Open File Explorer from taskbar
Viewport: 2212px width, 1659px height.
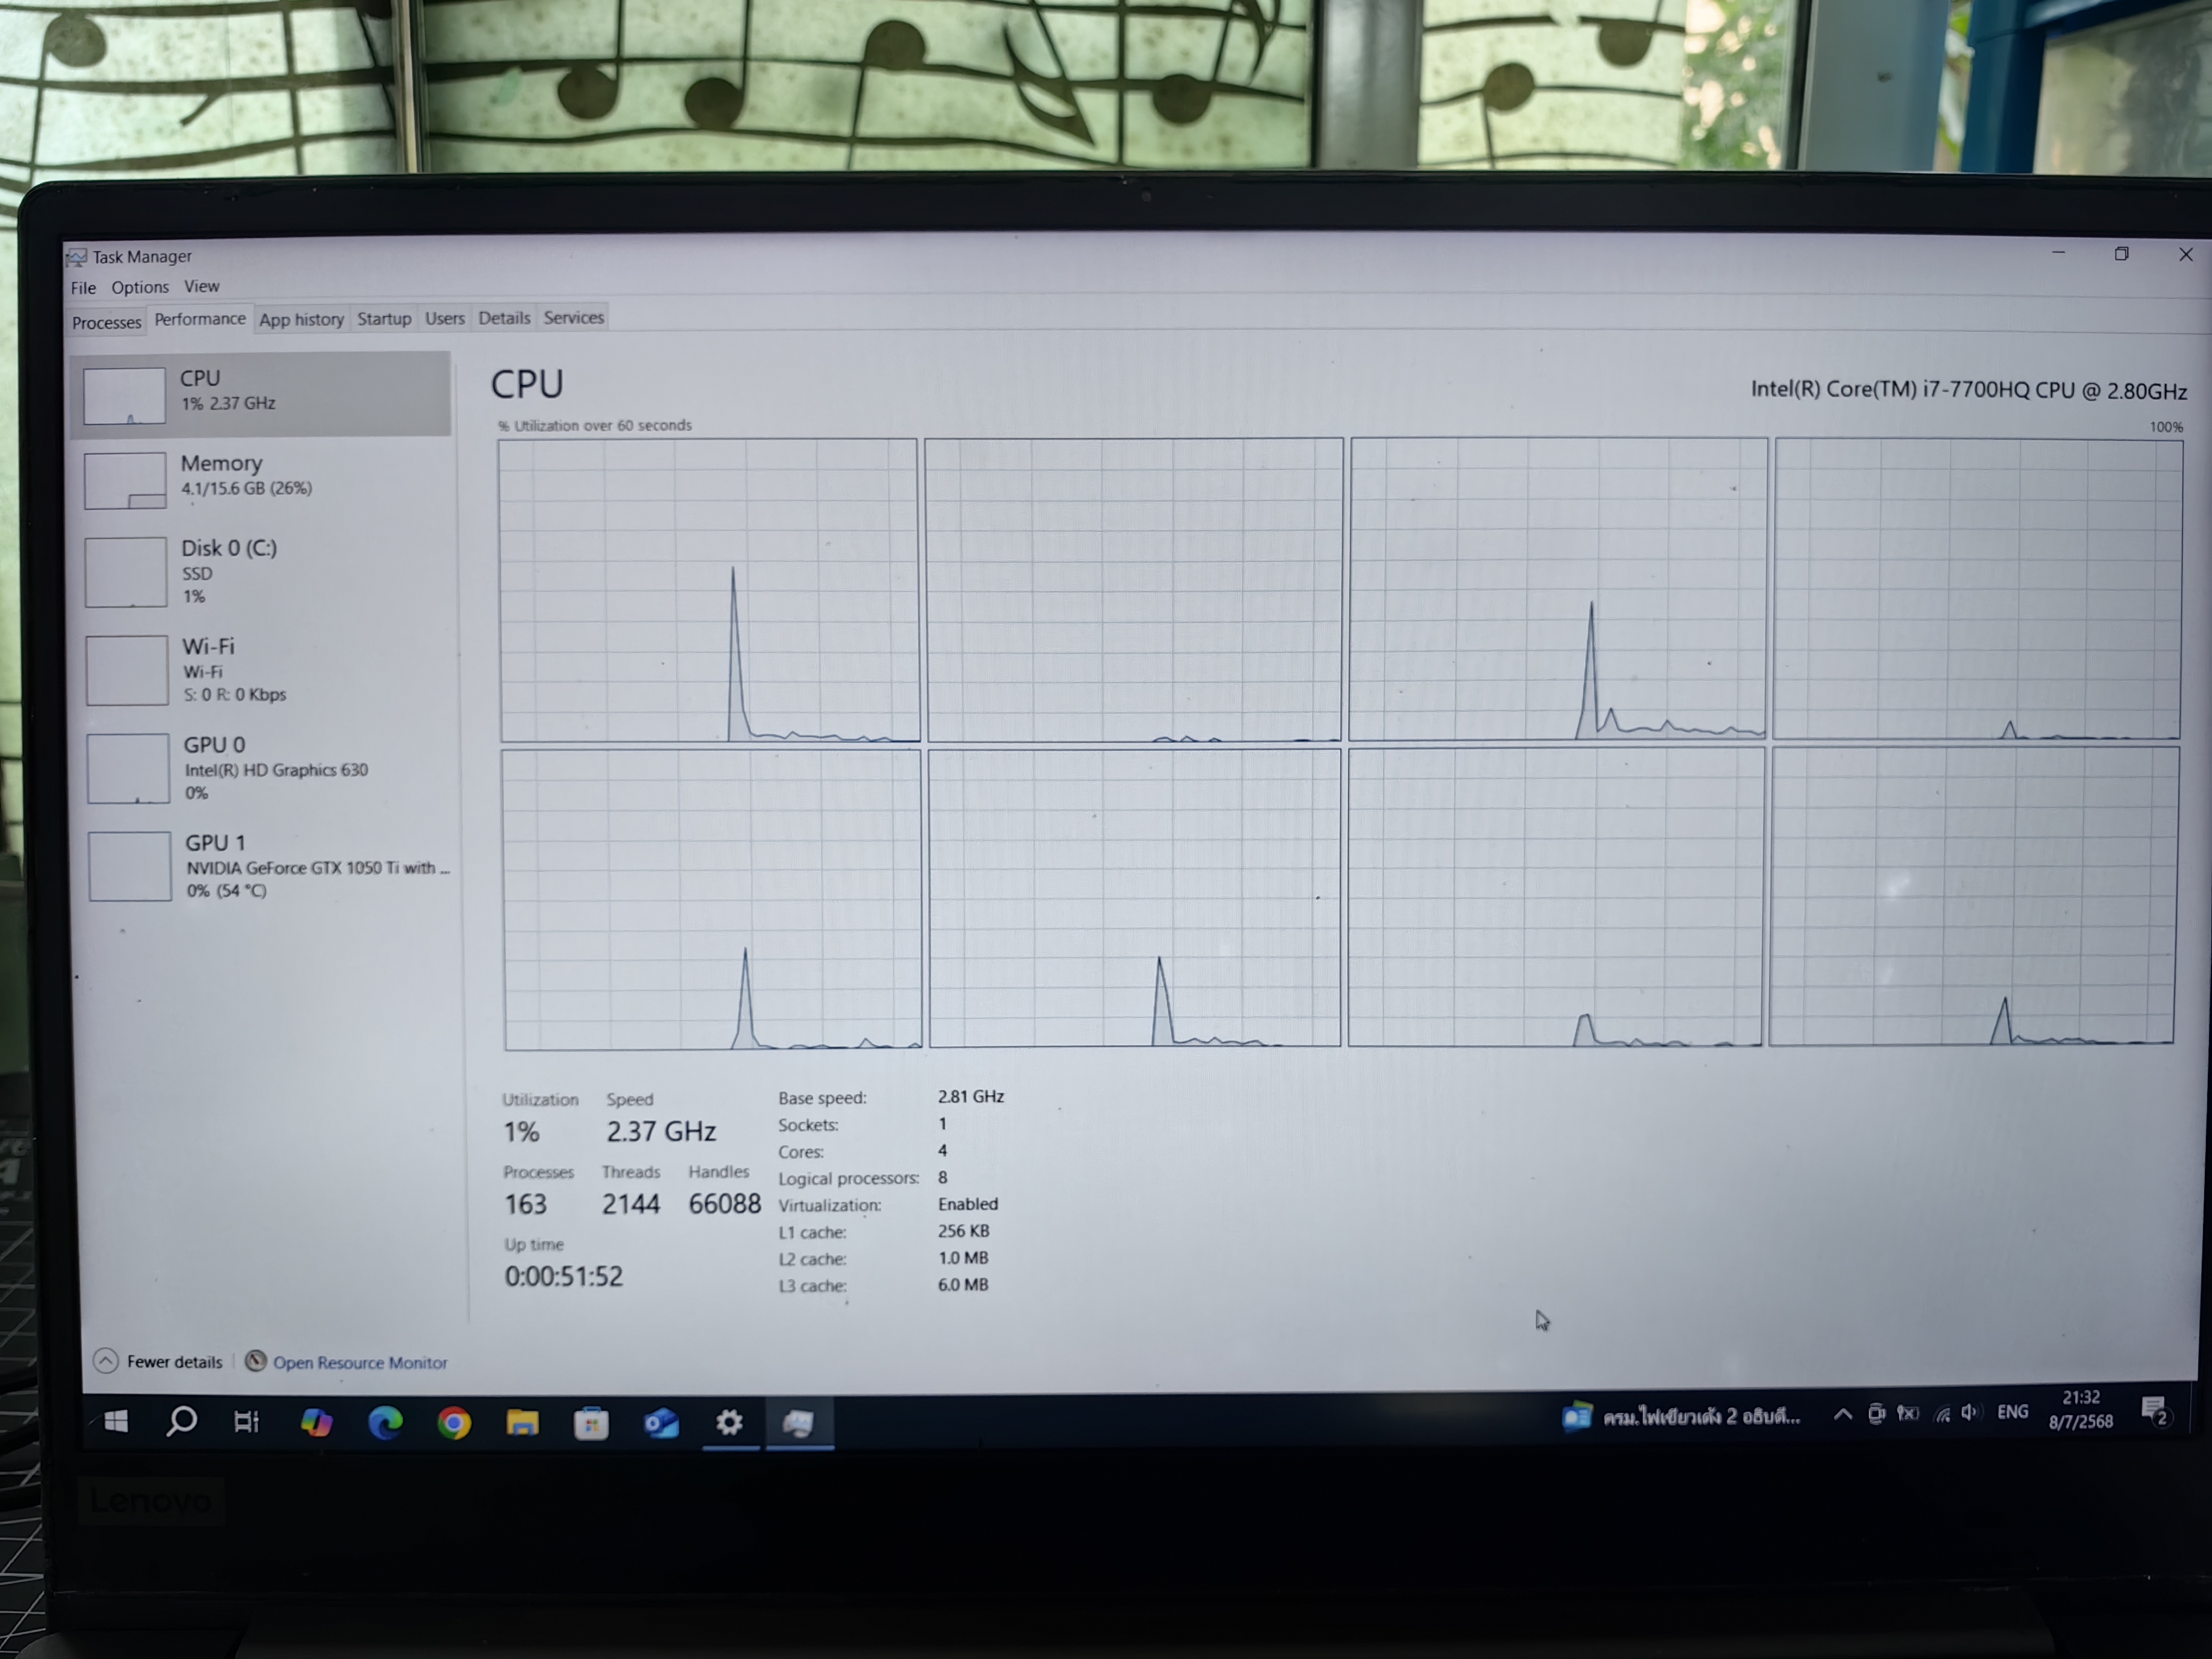522,1422
